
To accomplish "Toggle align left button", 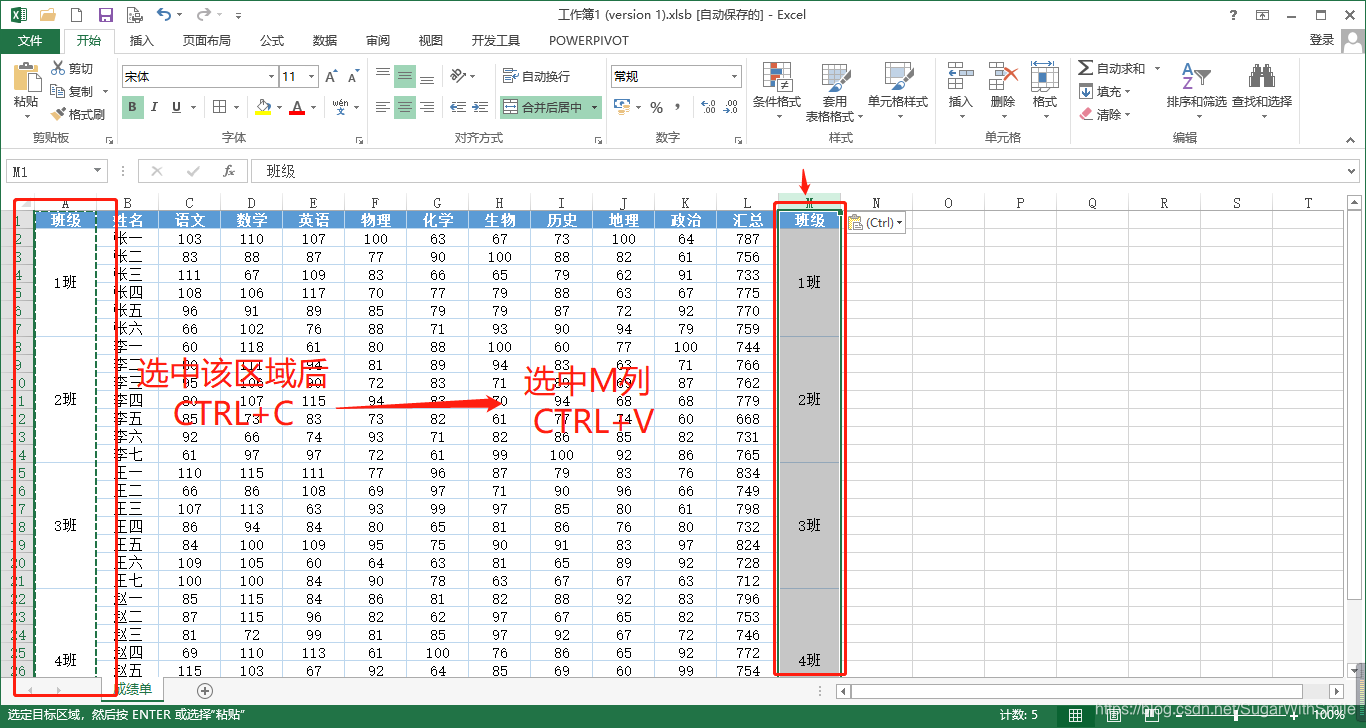I will tap(383, 107).
